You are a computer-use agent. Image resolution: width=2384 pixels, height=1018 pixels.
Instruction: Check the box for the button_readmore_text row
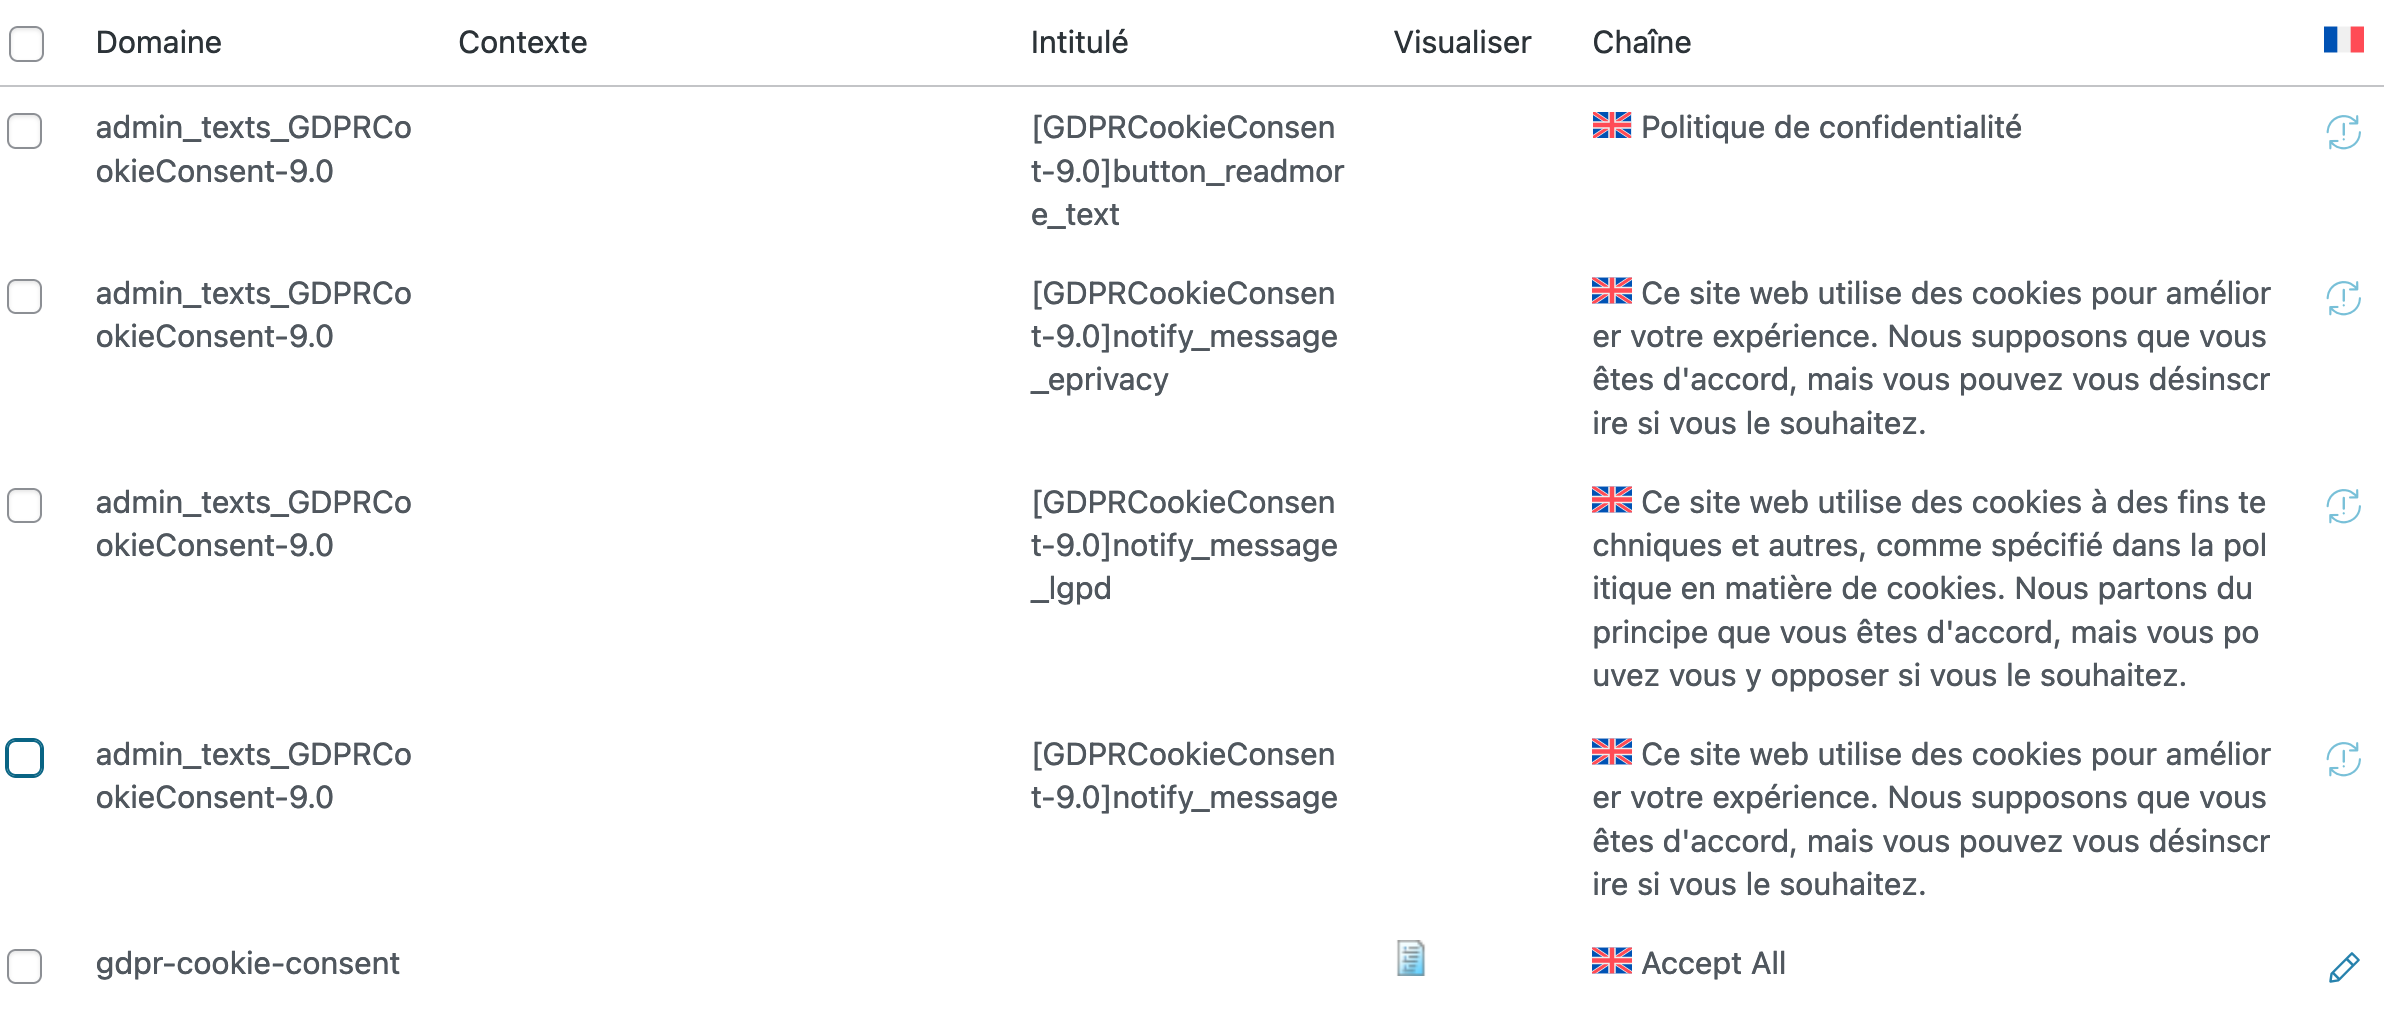coord(24,131)
